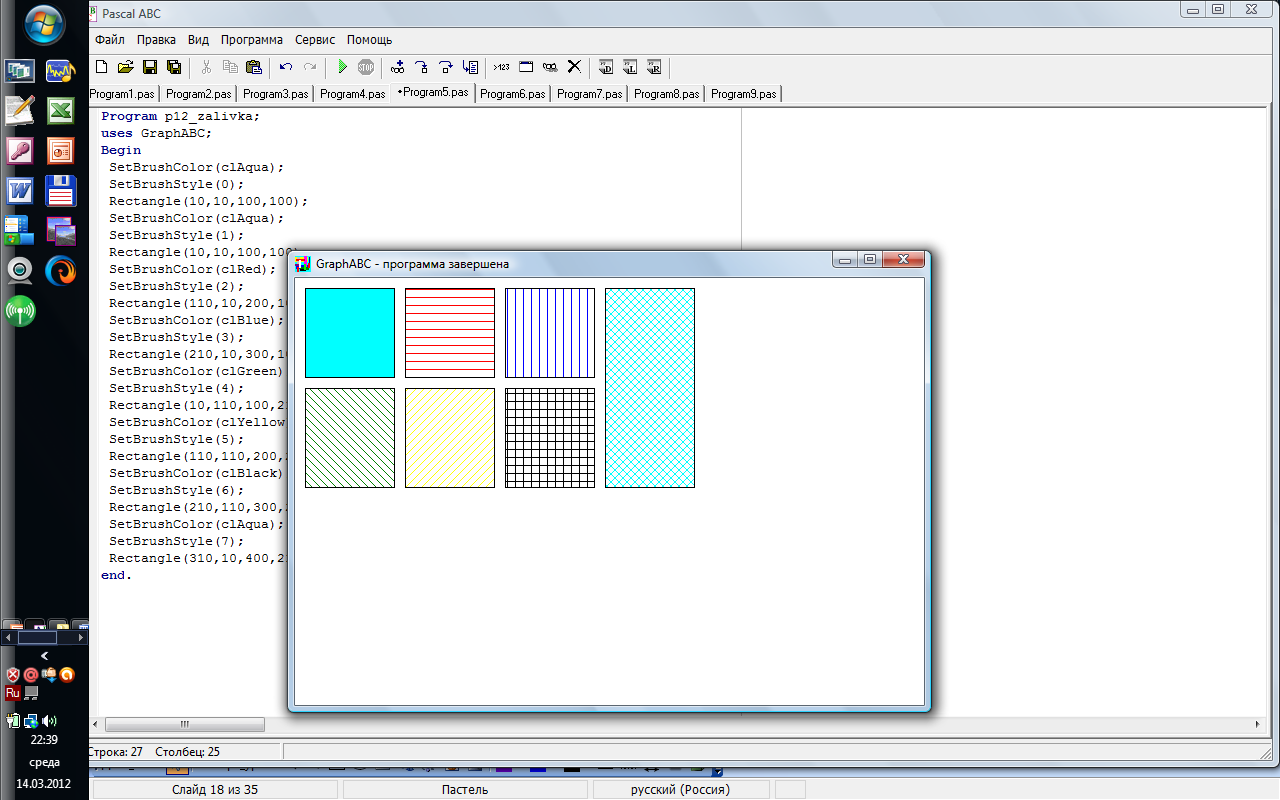Viewport: 1280px width, 800px height.
Task: Add watch expression glasses-plus icon
Action: click(x=398, y=67)
